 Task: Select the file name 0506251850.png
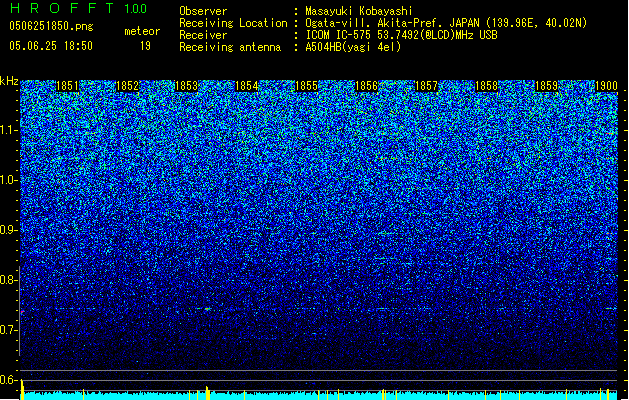(x=51, y=26)
